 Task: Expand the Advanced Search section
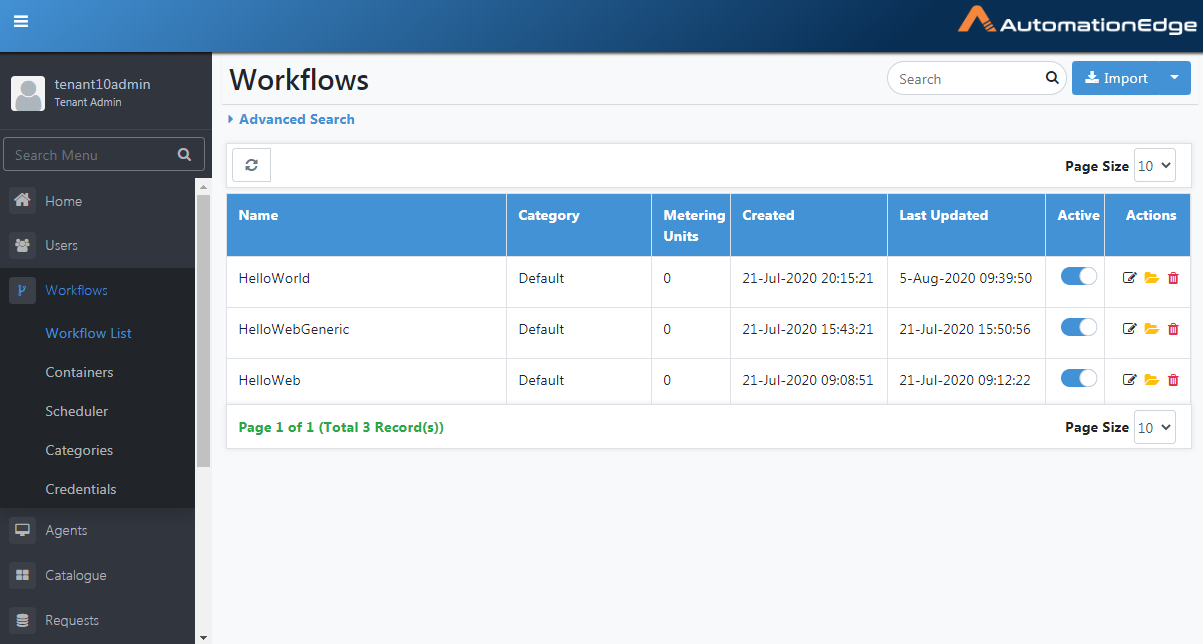coord(291,119)
